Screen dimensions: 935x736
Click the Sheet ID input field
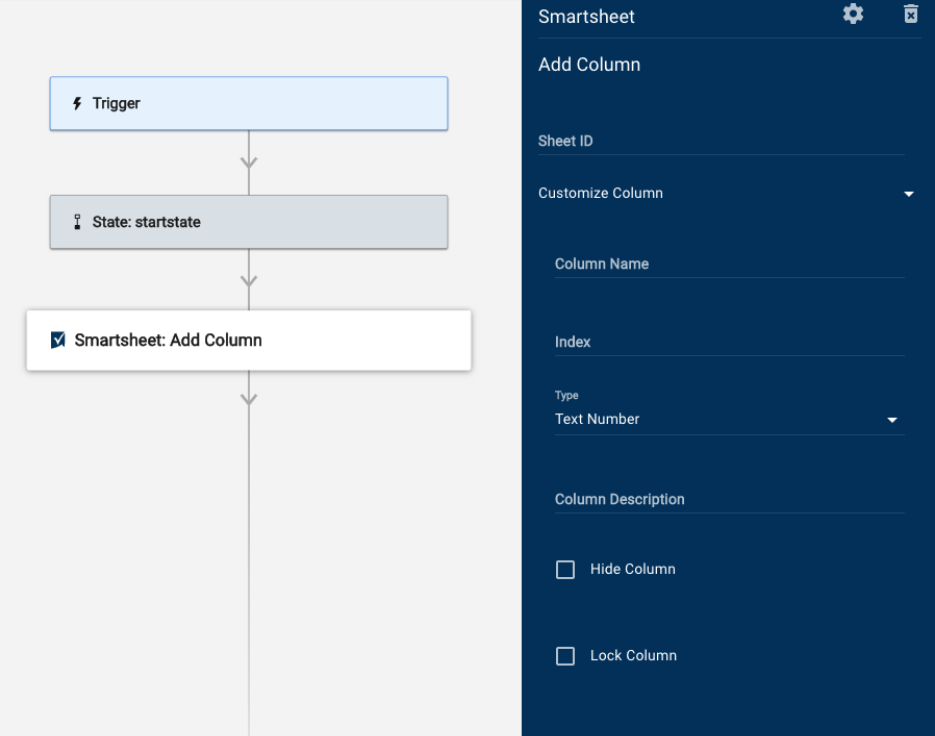tap(720, 145)
